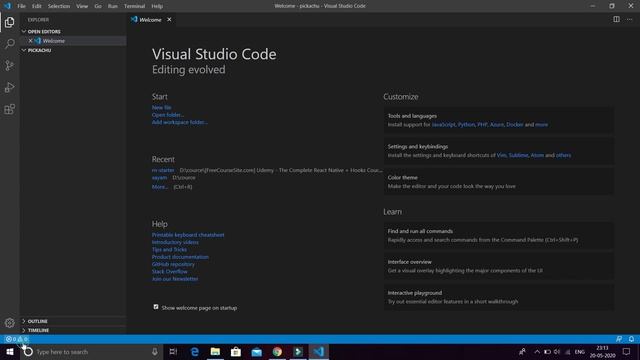Select the Welcome editor tab
640x360 pixels.
pyautogui.click(x=150, y=19)
